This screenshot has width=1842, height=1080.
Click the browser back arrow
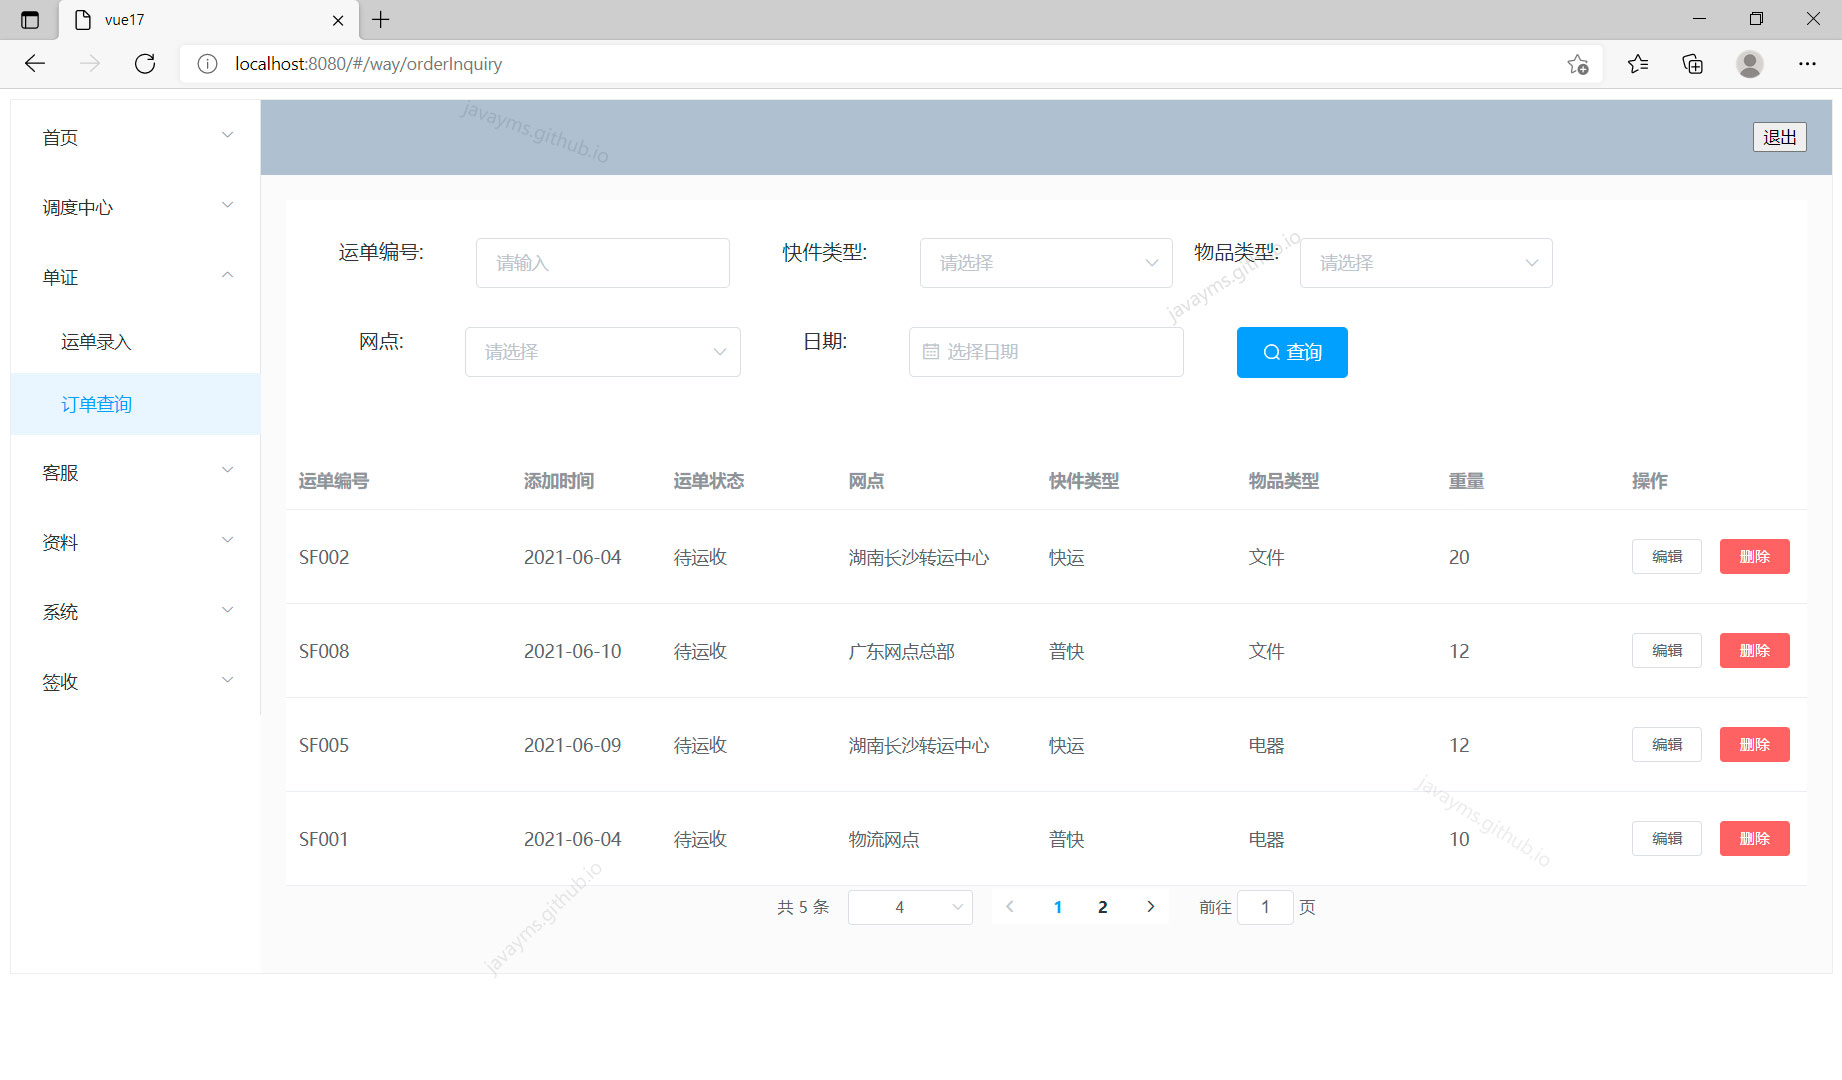point(35,64)
